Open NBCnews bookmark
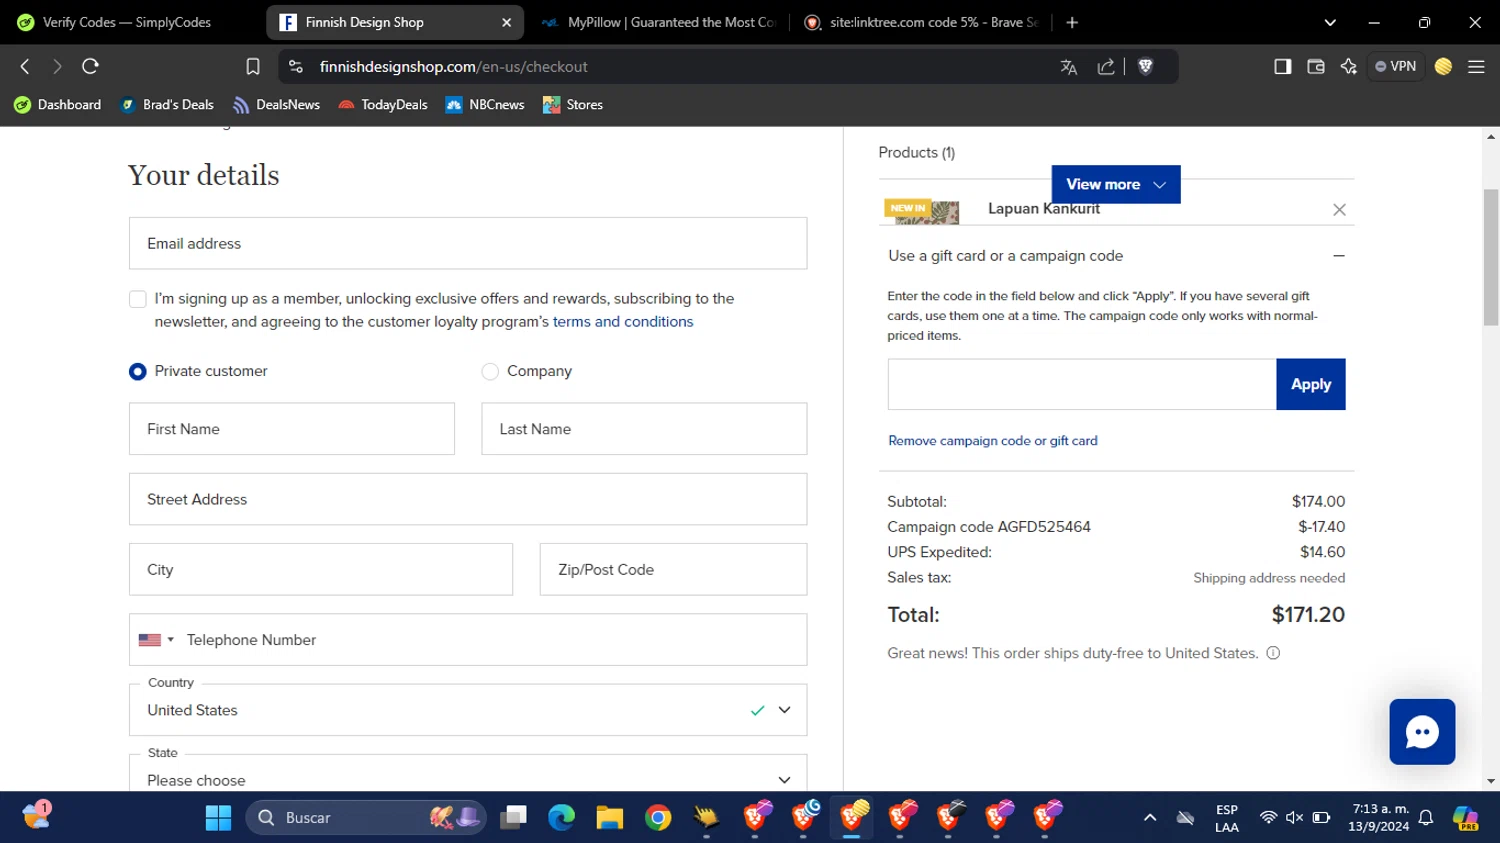The height and width of the screenshot is (843, 1500). pos(485,105)
